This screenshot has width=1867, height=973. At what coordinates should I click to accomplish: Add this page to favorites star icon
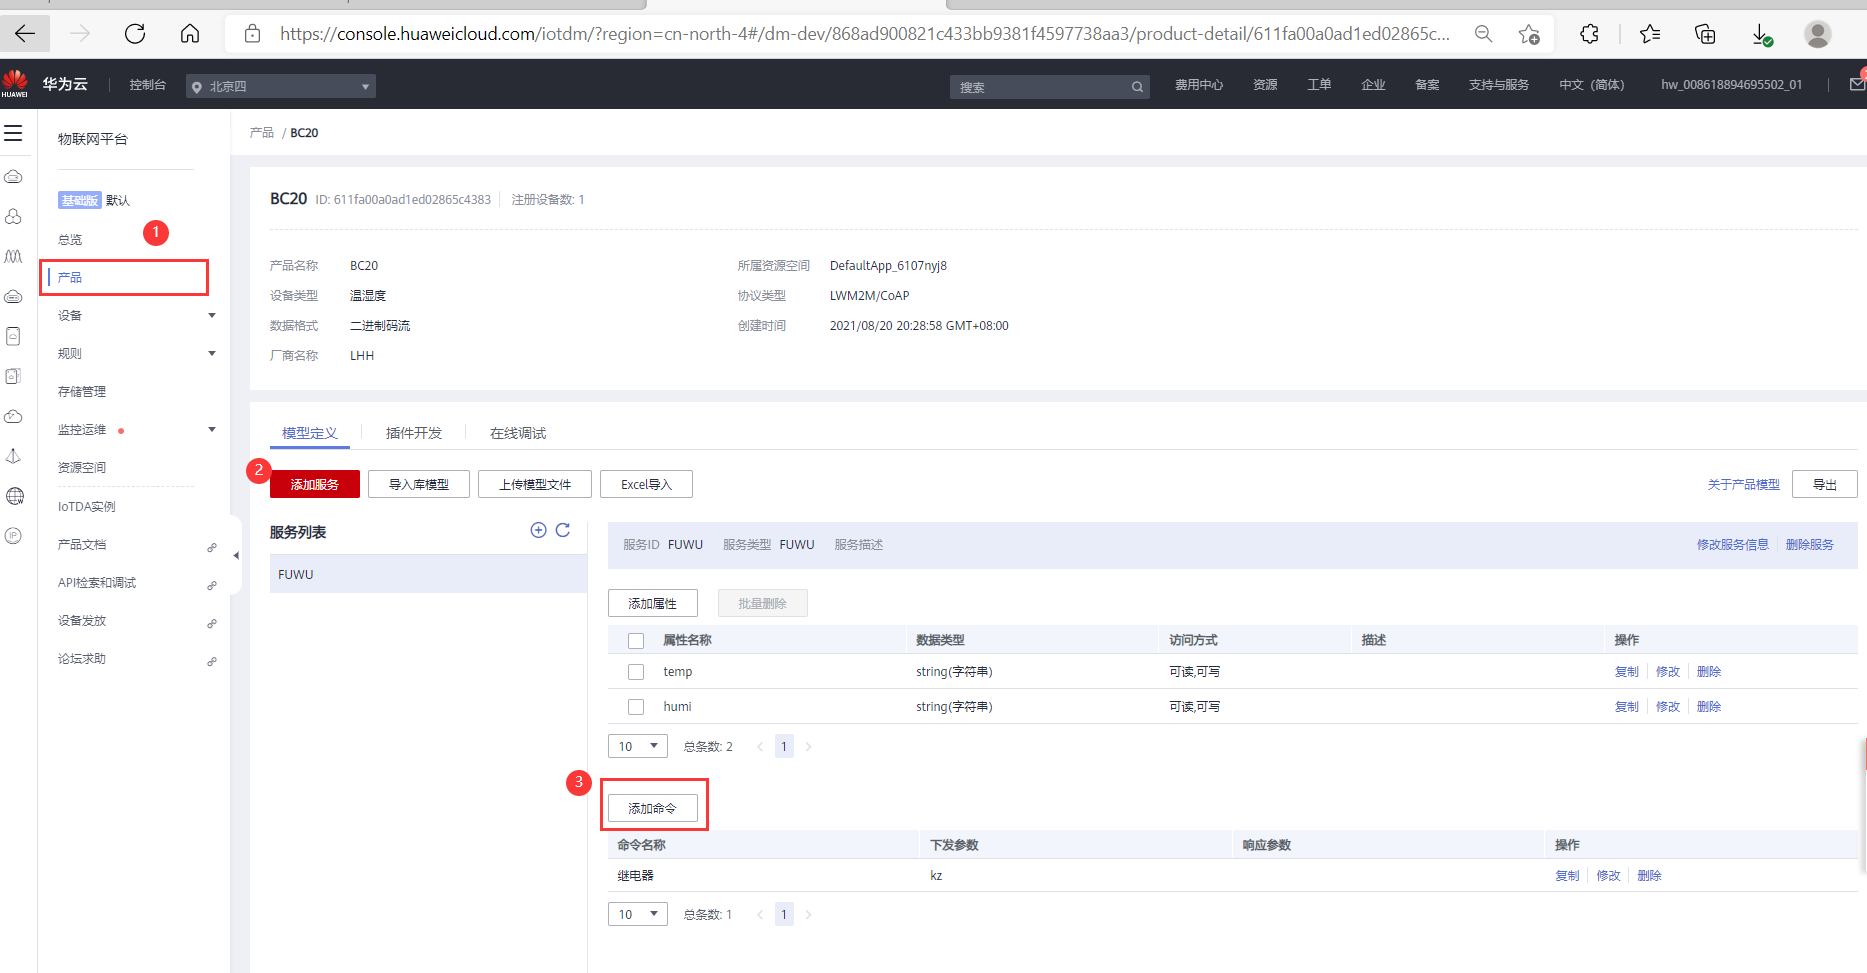1529,34
